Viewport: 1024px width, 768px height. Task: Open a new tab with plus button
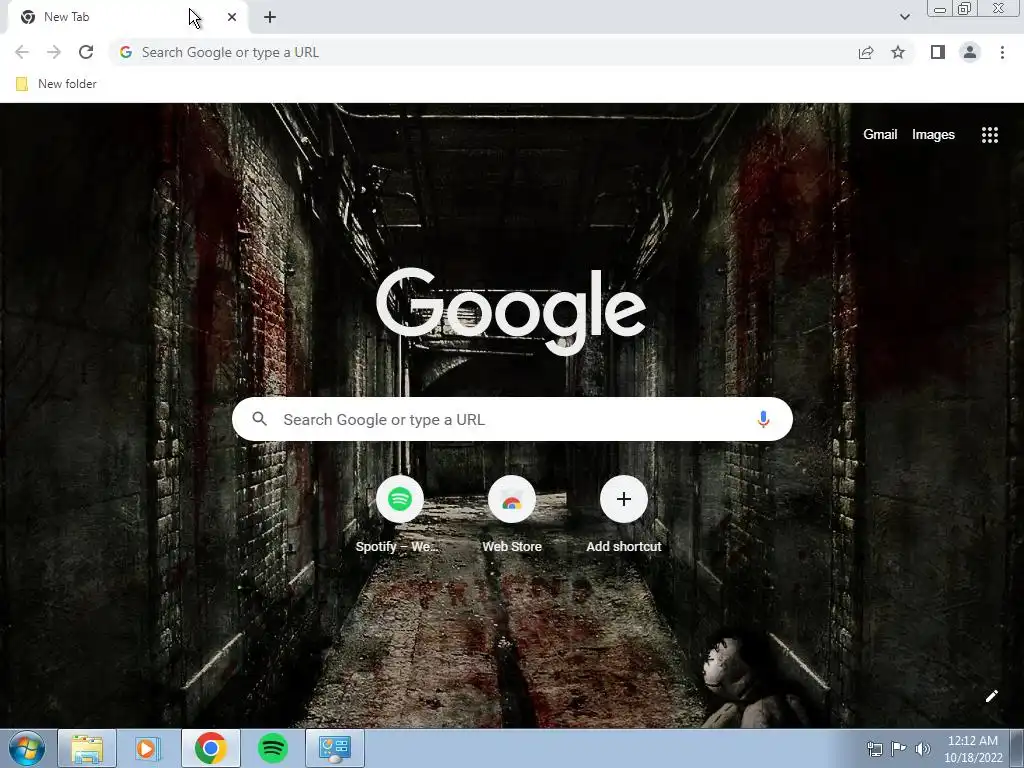tap(270, 17)
